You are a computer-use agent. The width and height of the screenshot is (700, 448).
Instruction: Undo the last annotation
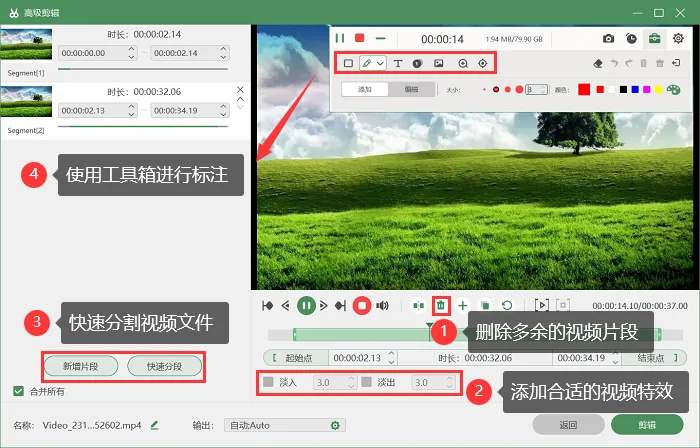pyautogui.click(x=614, y=63)
